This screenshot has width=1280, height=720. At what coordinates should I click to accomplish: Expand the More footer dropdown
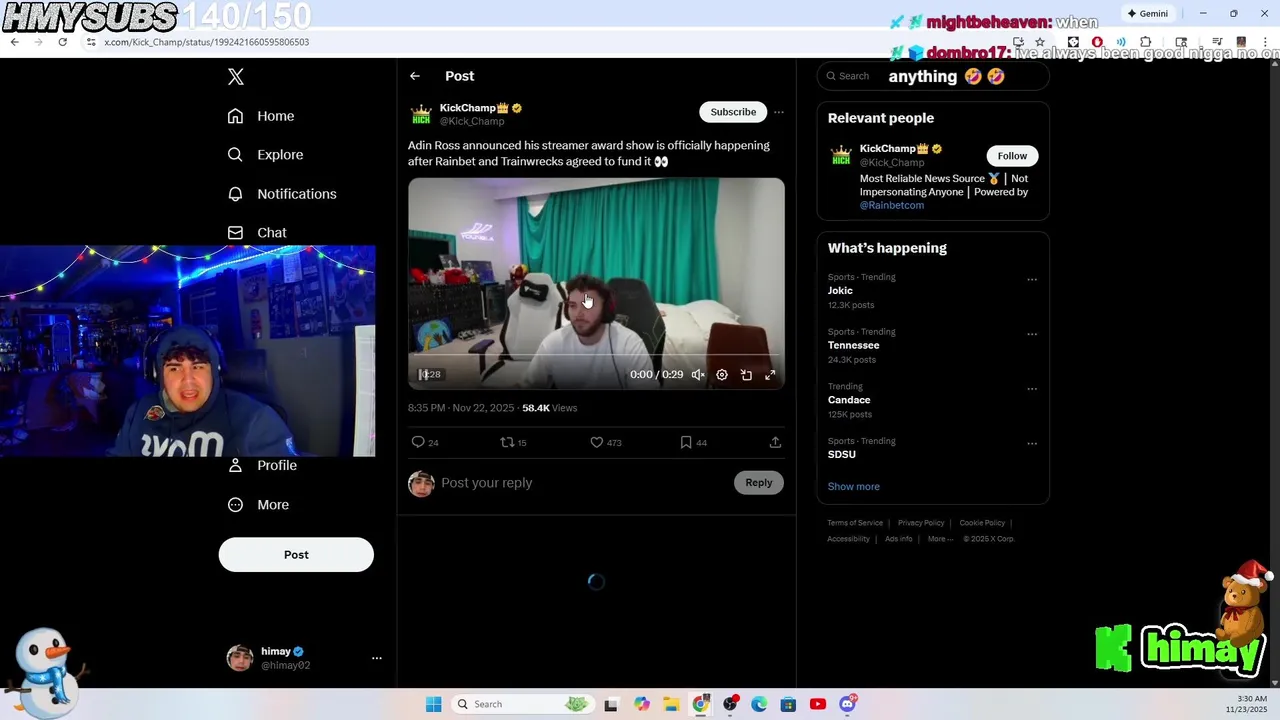coord(940,539)
